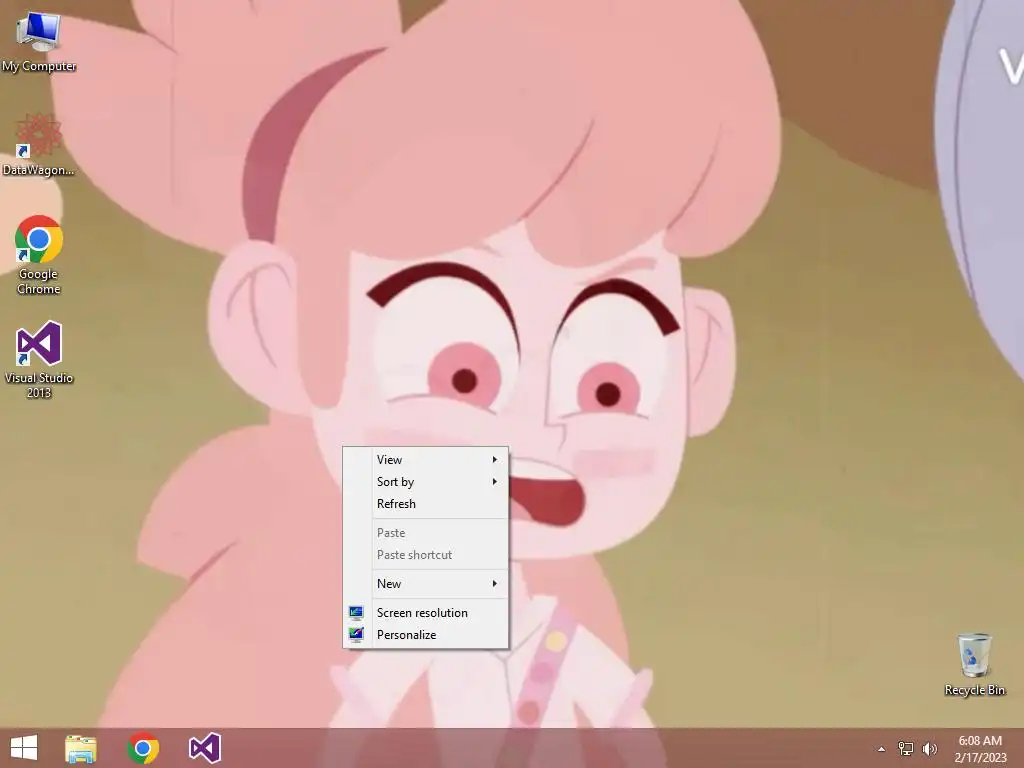Choose the Paste shortcut entry
1024x768 pixels.
(x=425, y=555)
